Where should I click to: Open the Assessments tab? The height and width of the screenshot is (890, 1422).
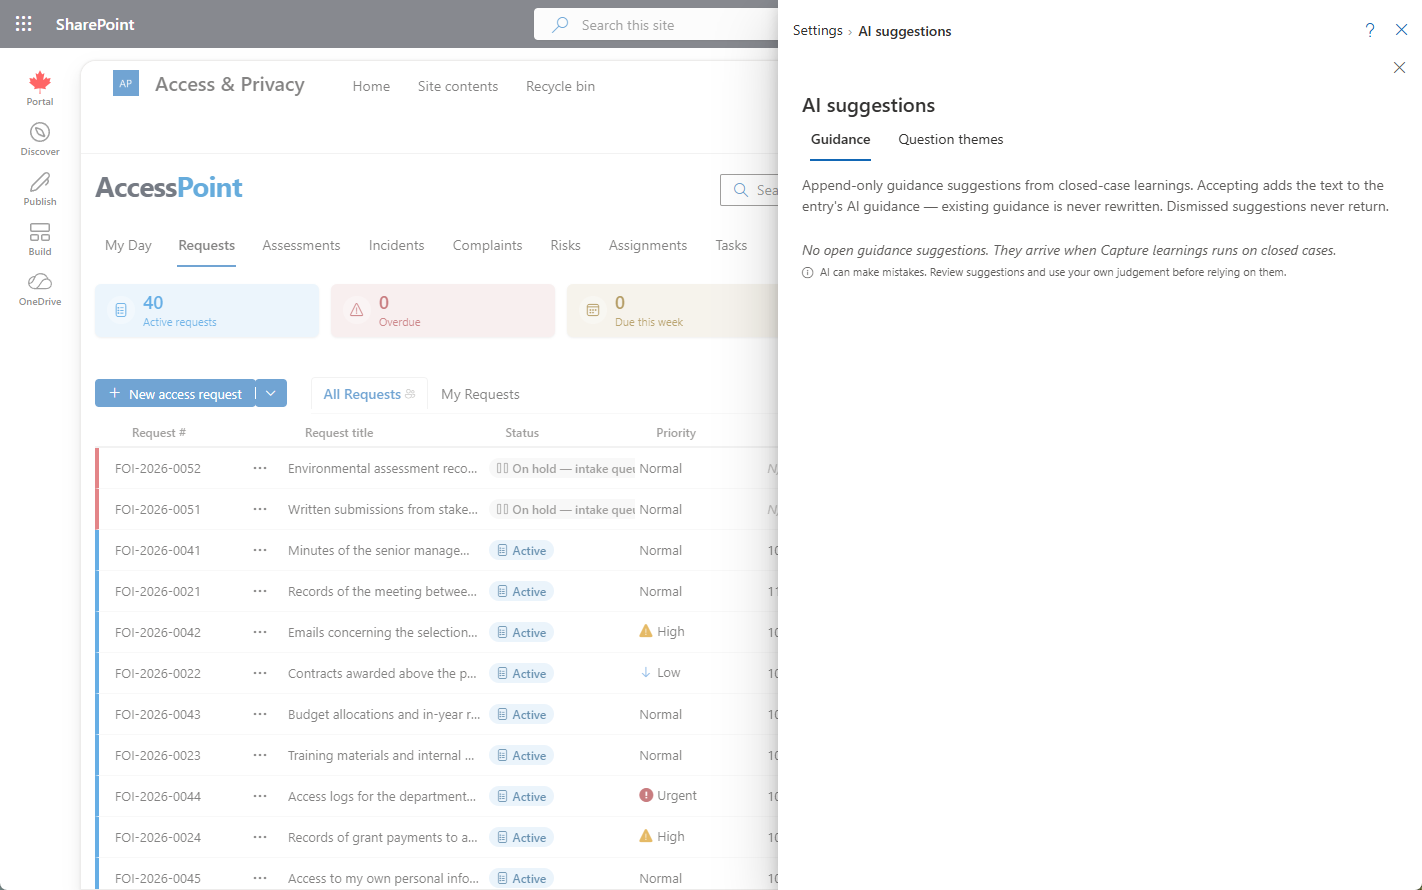click(301, 245)
